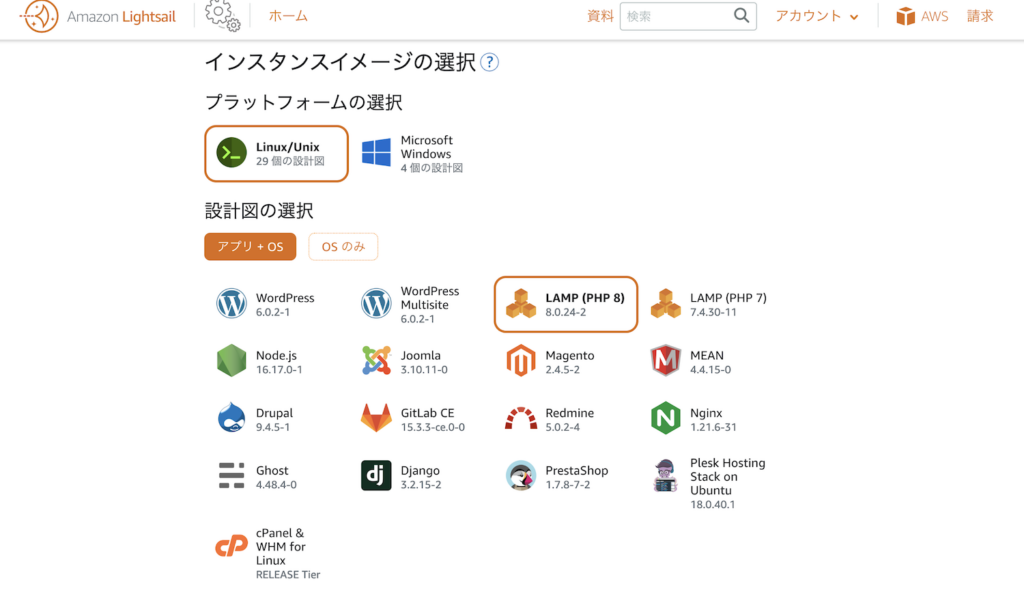Click the 検索 search input field
Image resolution: width=1024 pixels, height=592 pixels.
[x=676, y=16]
